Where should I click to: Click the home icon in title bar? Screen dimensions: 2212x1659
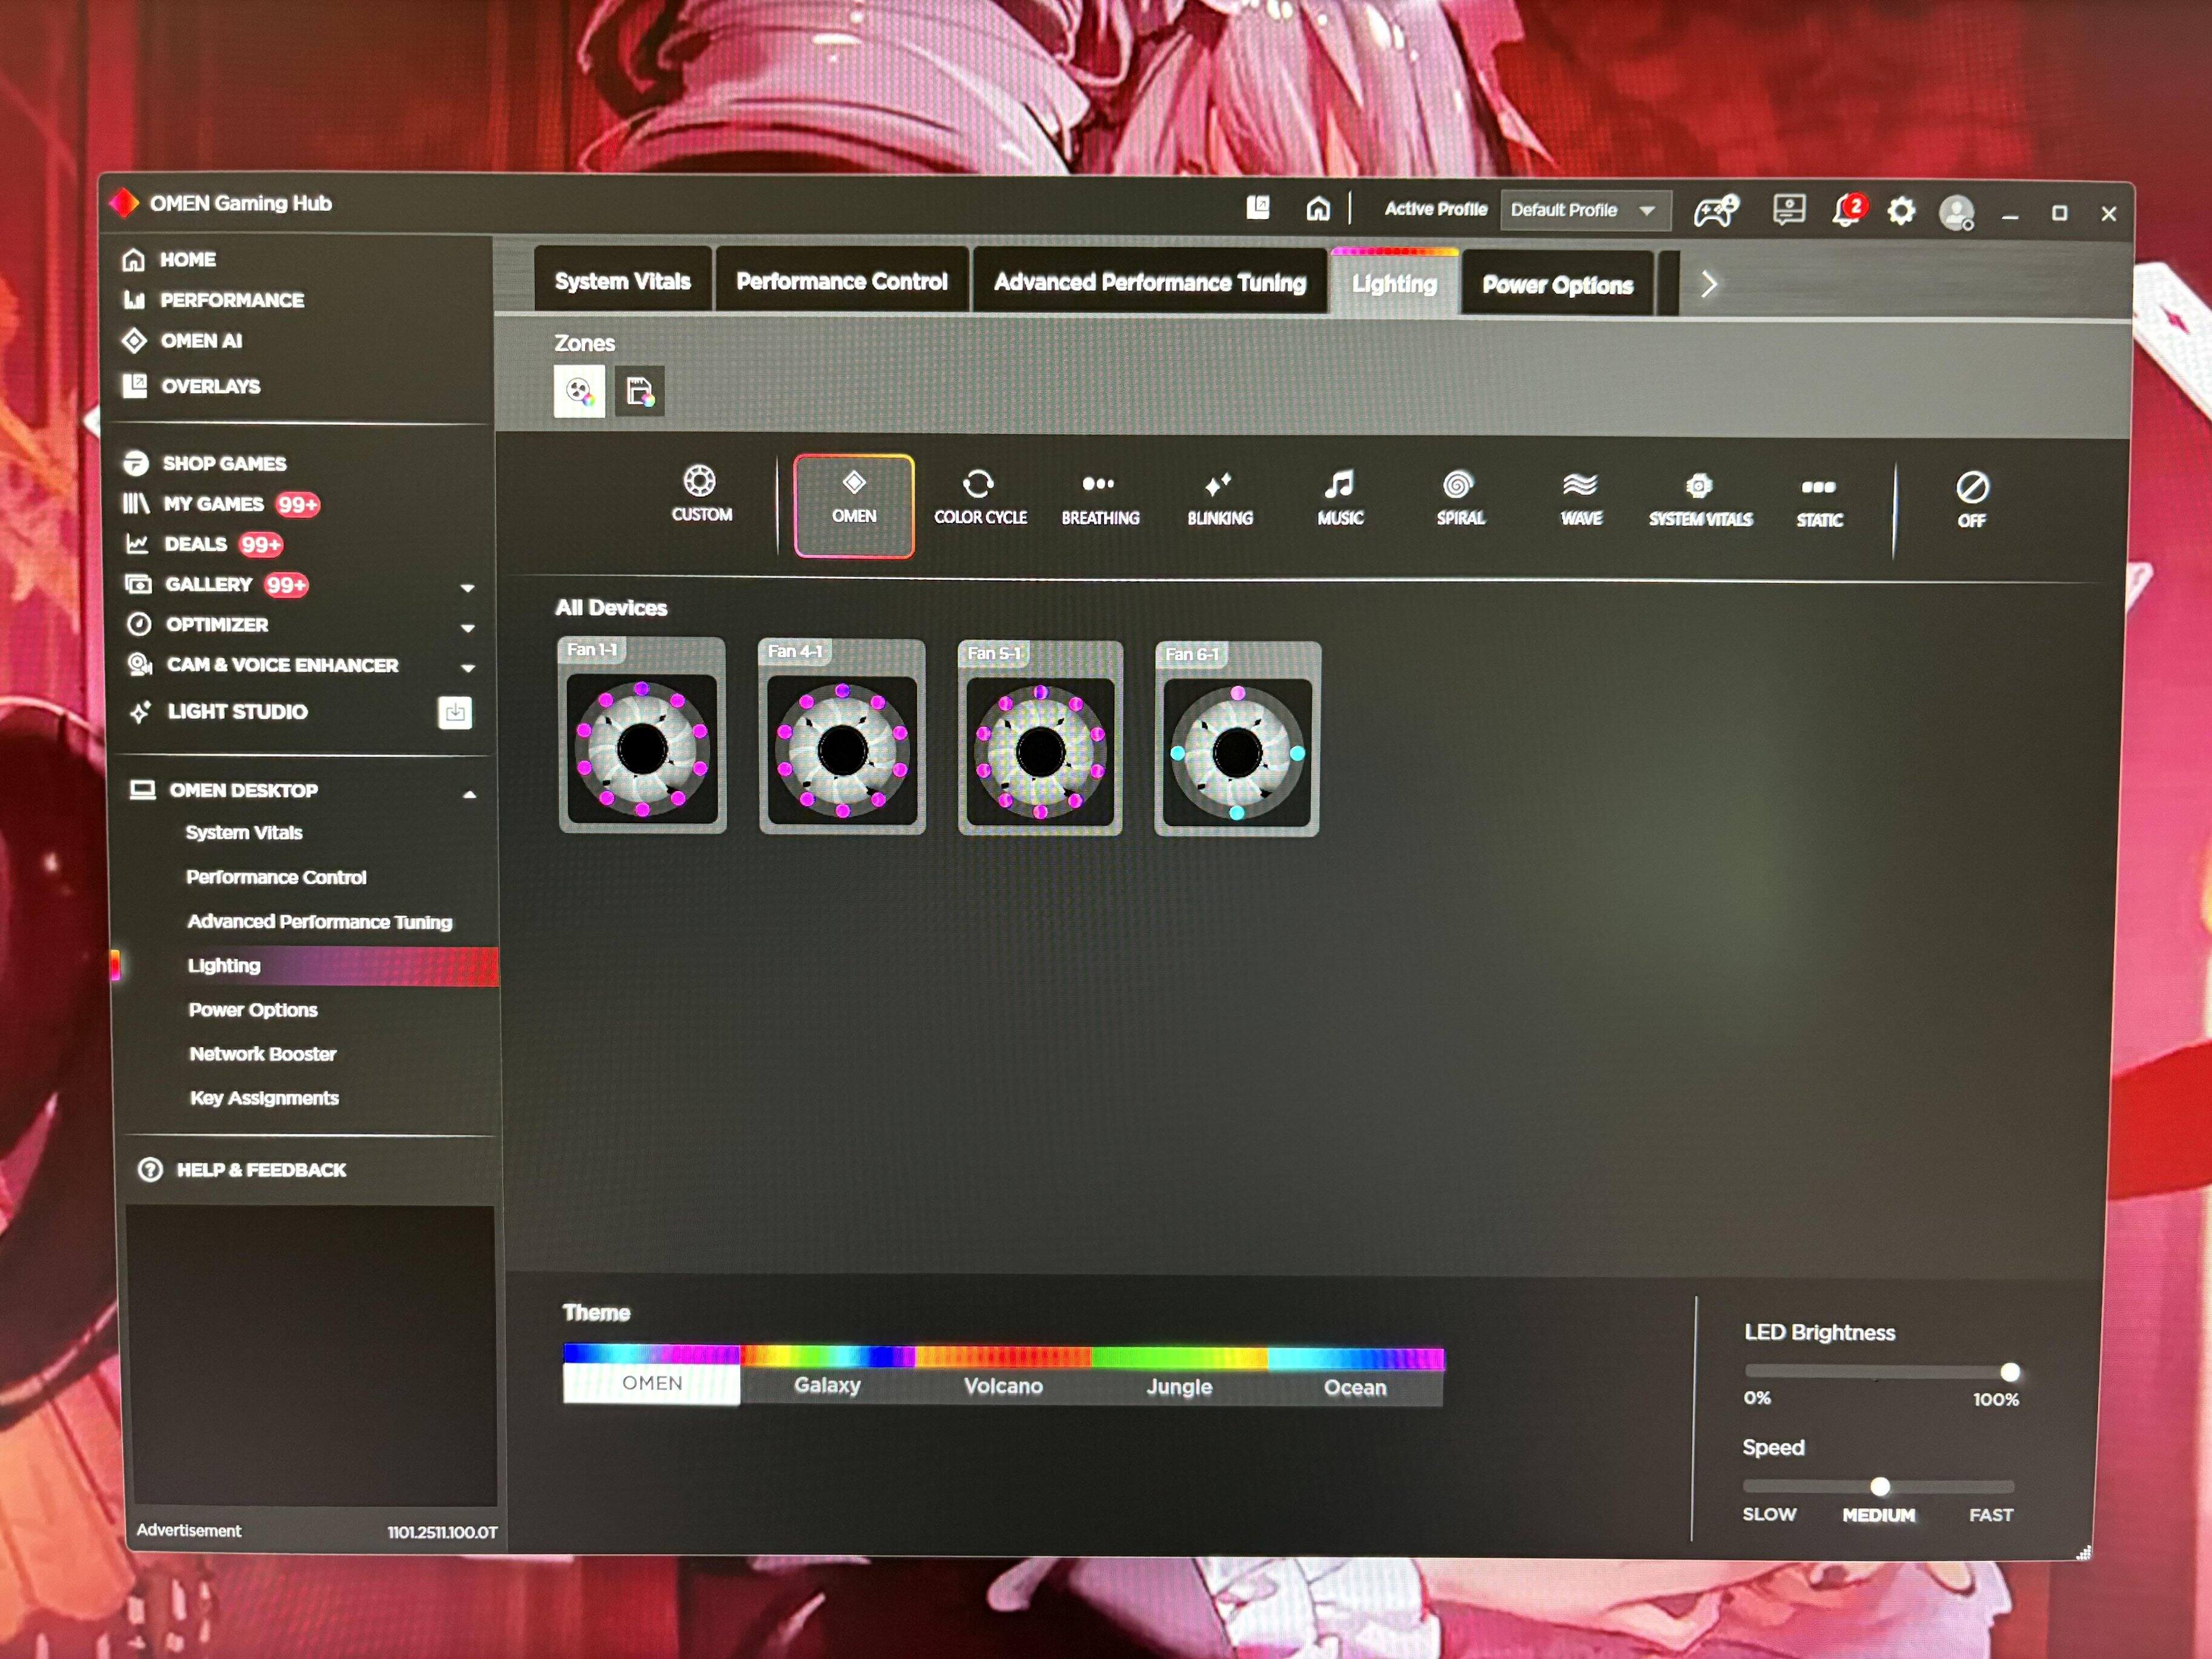(x=1318, y=208)
